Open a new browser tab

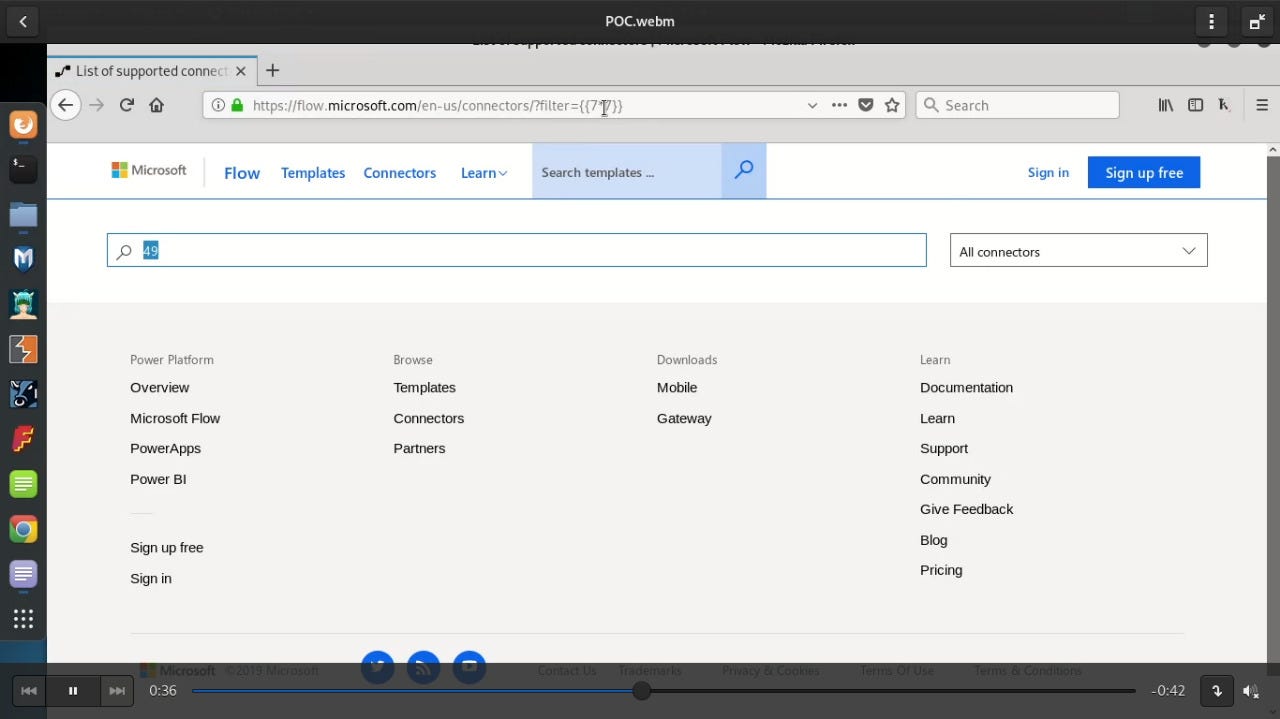point(272,71)
